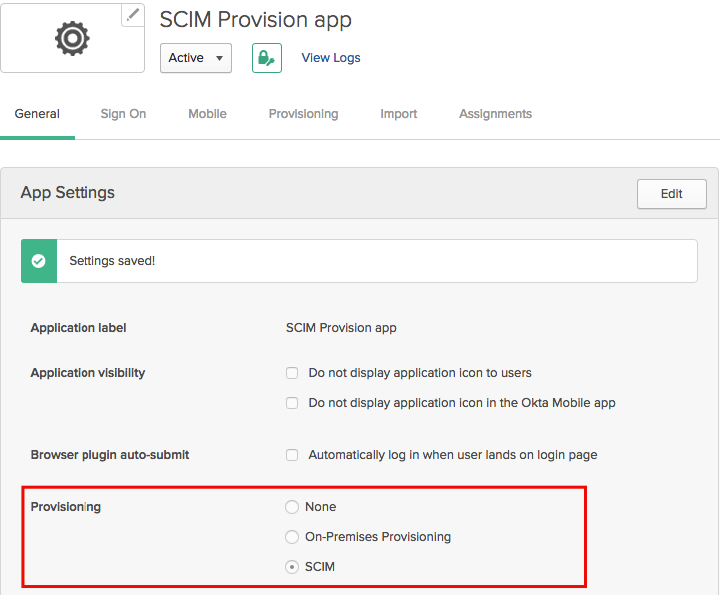
Task: Click the pencil edit logo icon
Action: click(x=132, y=15)
